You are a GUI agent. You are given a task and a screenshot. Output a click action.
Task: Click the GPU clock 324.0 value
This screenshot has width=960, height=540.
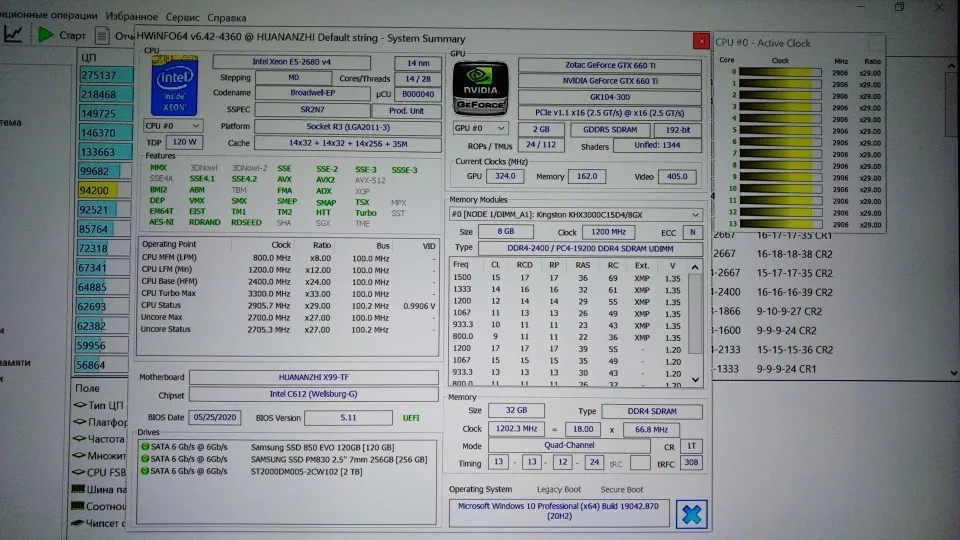504,176
